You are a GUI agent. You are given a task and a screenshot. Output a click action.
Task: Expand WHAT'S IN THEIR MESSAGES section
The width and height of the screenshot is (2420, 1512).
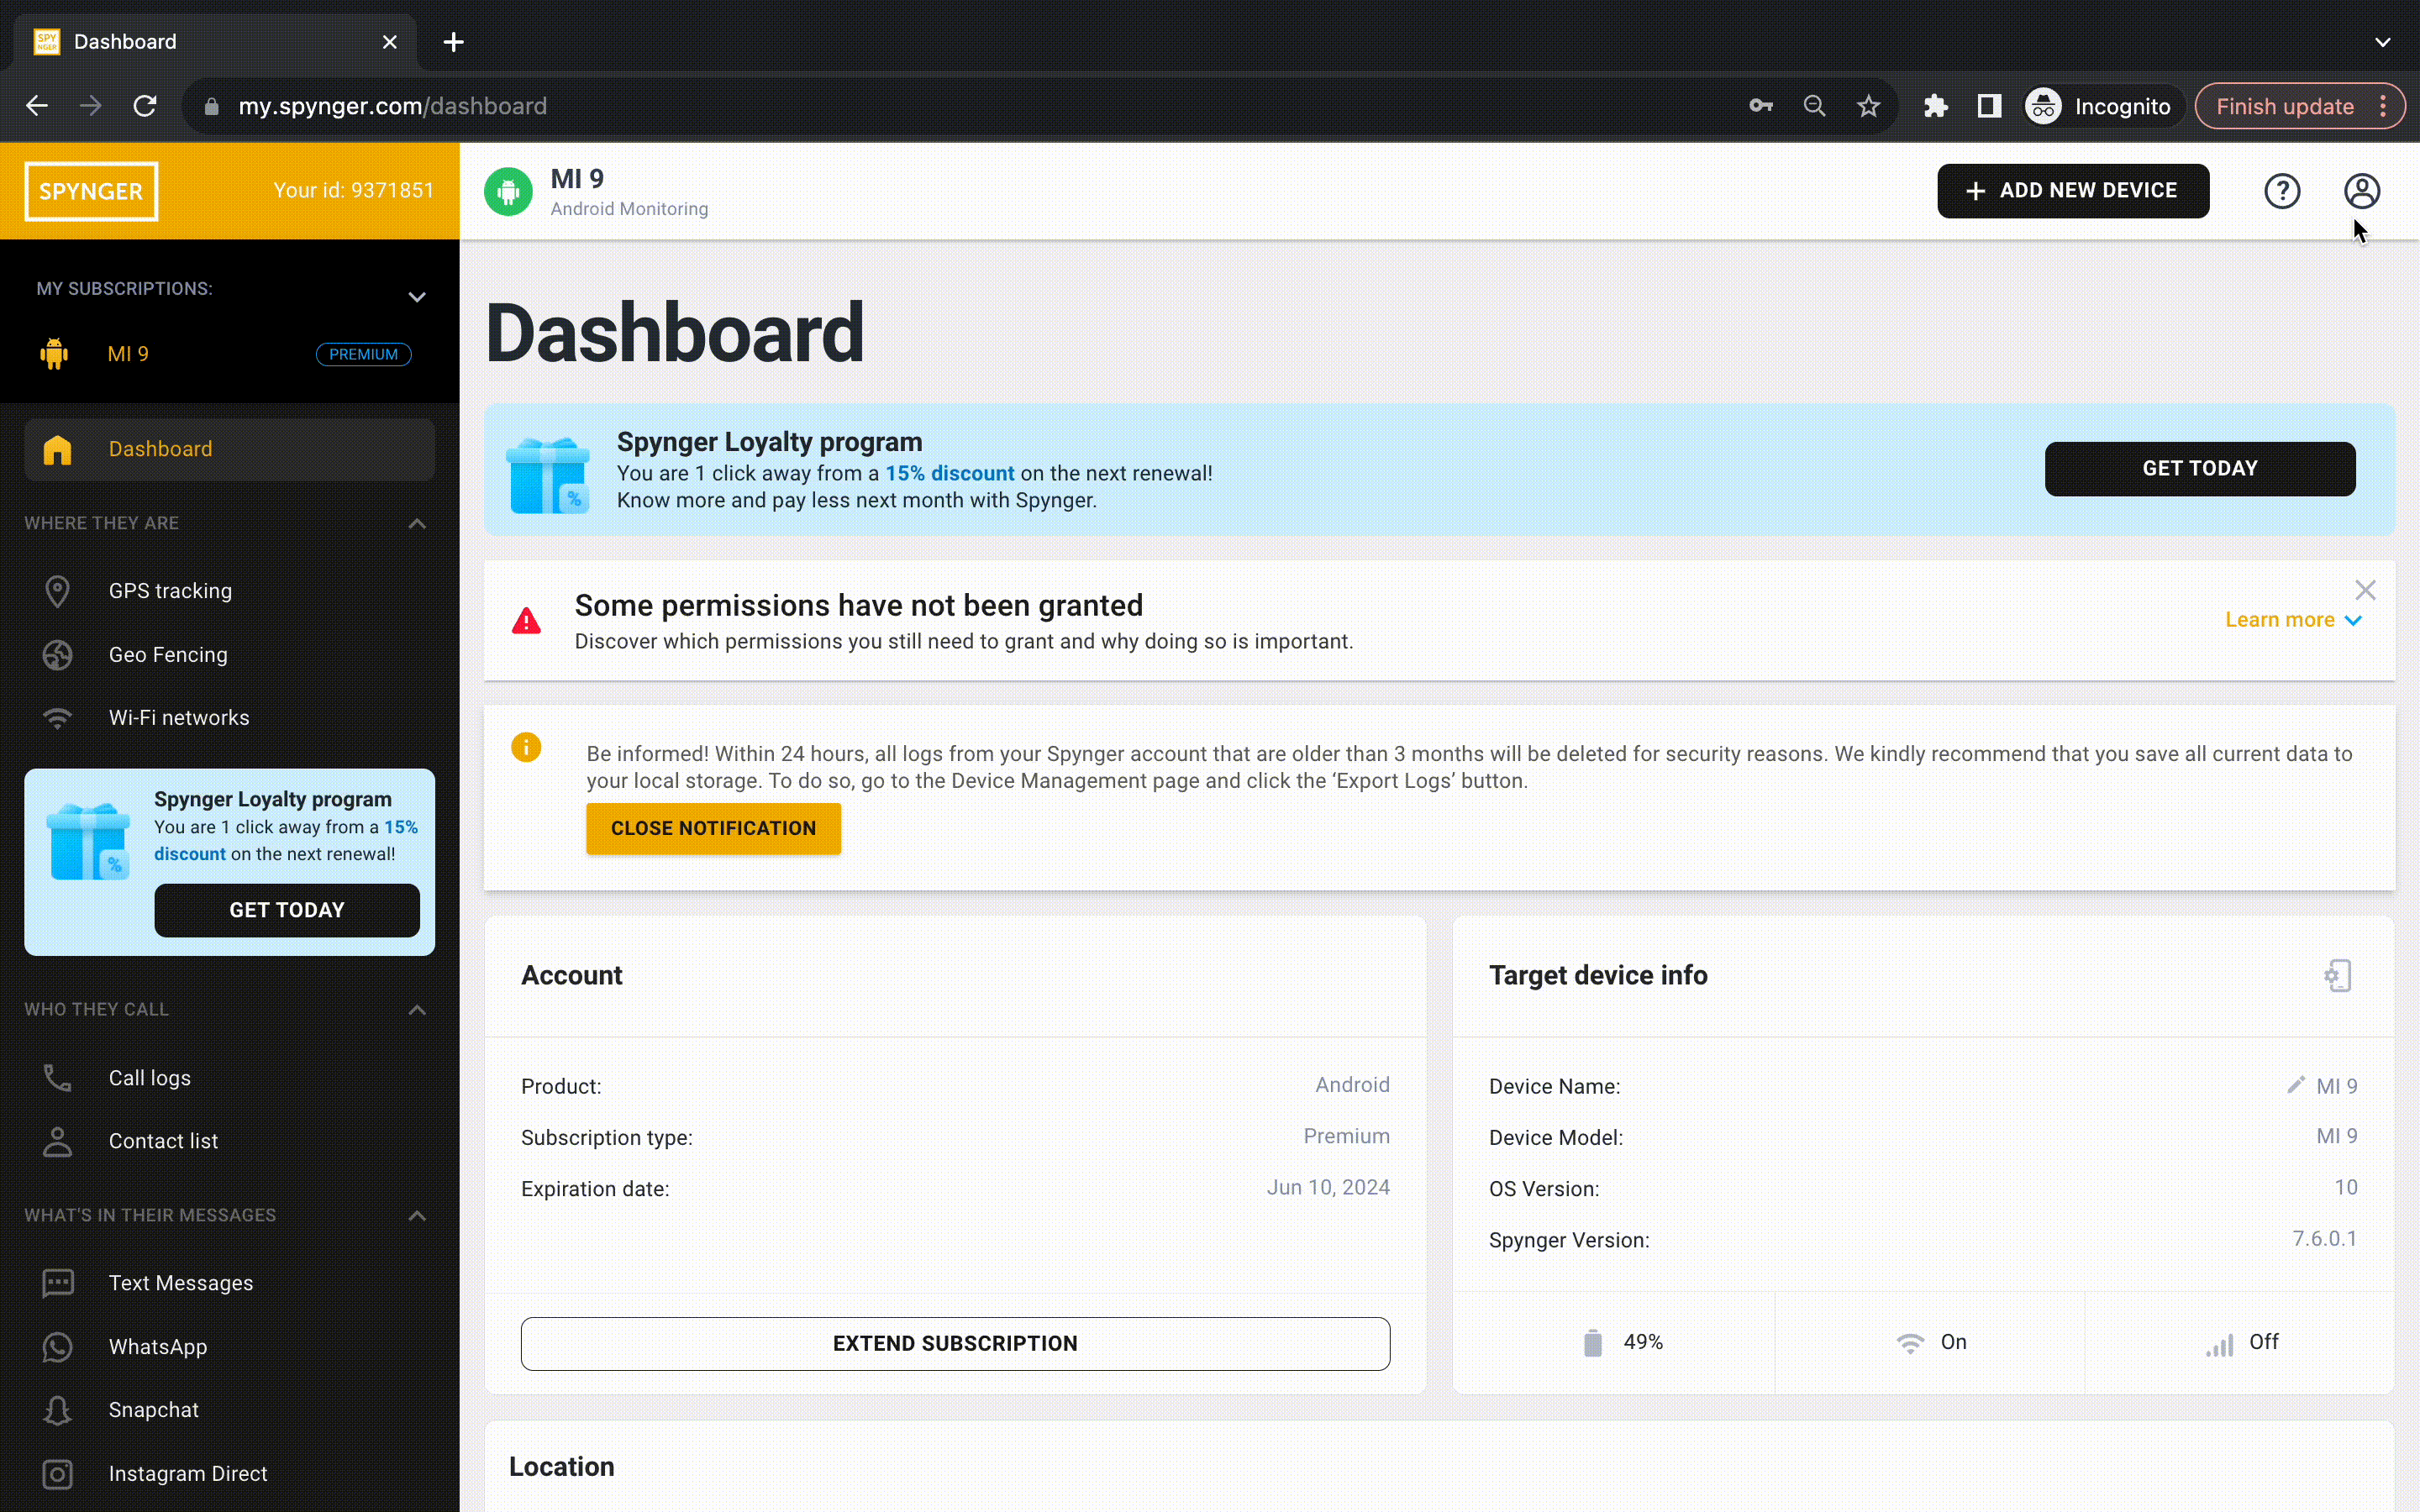coord(418,1214)
